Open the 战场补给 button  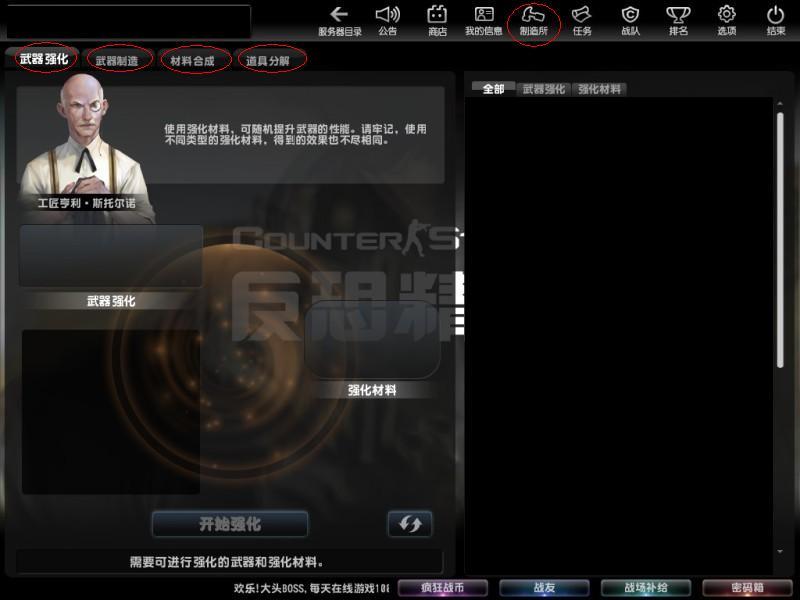coord(646,588)
